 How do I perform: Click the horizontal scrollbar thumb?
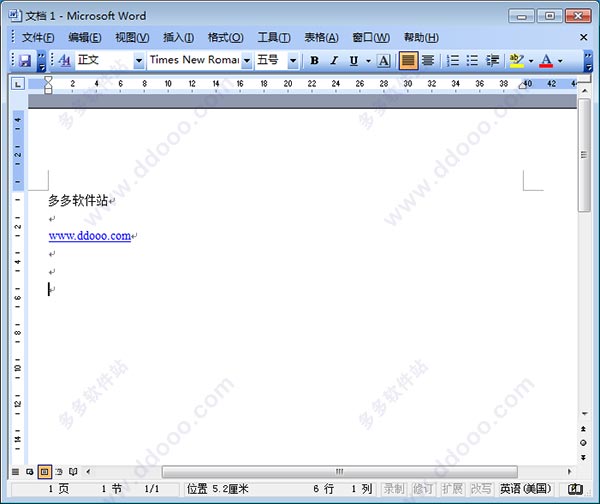pyautogui.click(x=339, y=471)
